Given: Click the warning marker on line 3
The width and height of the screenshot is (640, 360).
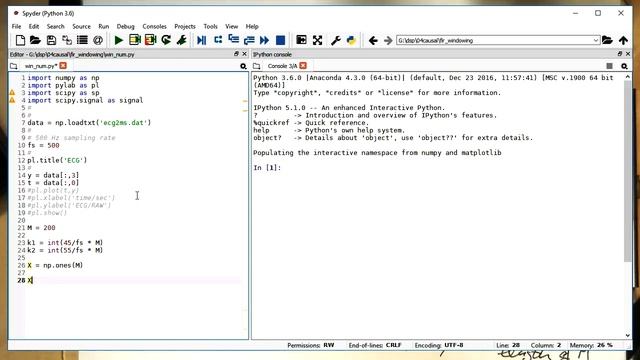Looking at the screenshot, I should 12,93.
